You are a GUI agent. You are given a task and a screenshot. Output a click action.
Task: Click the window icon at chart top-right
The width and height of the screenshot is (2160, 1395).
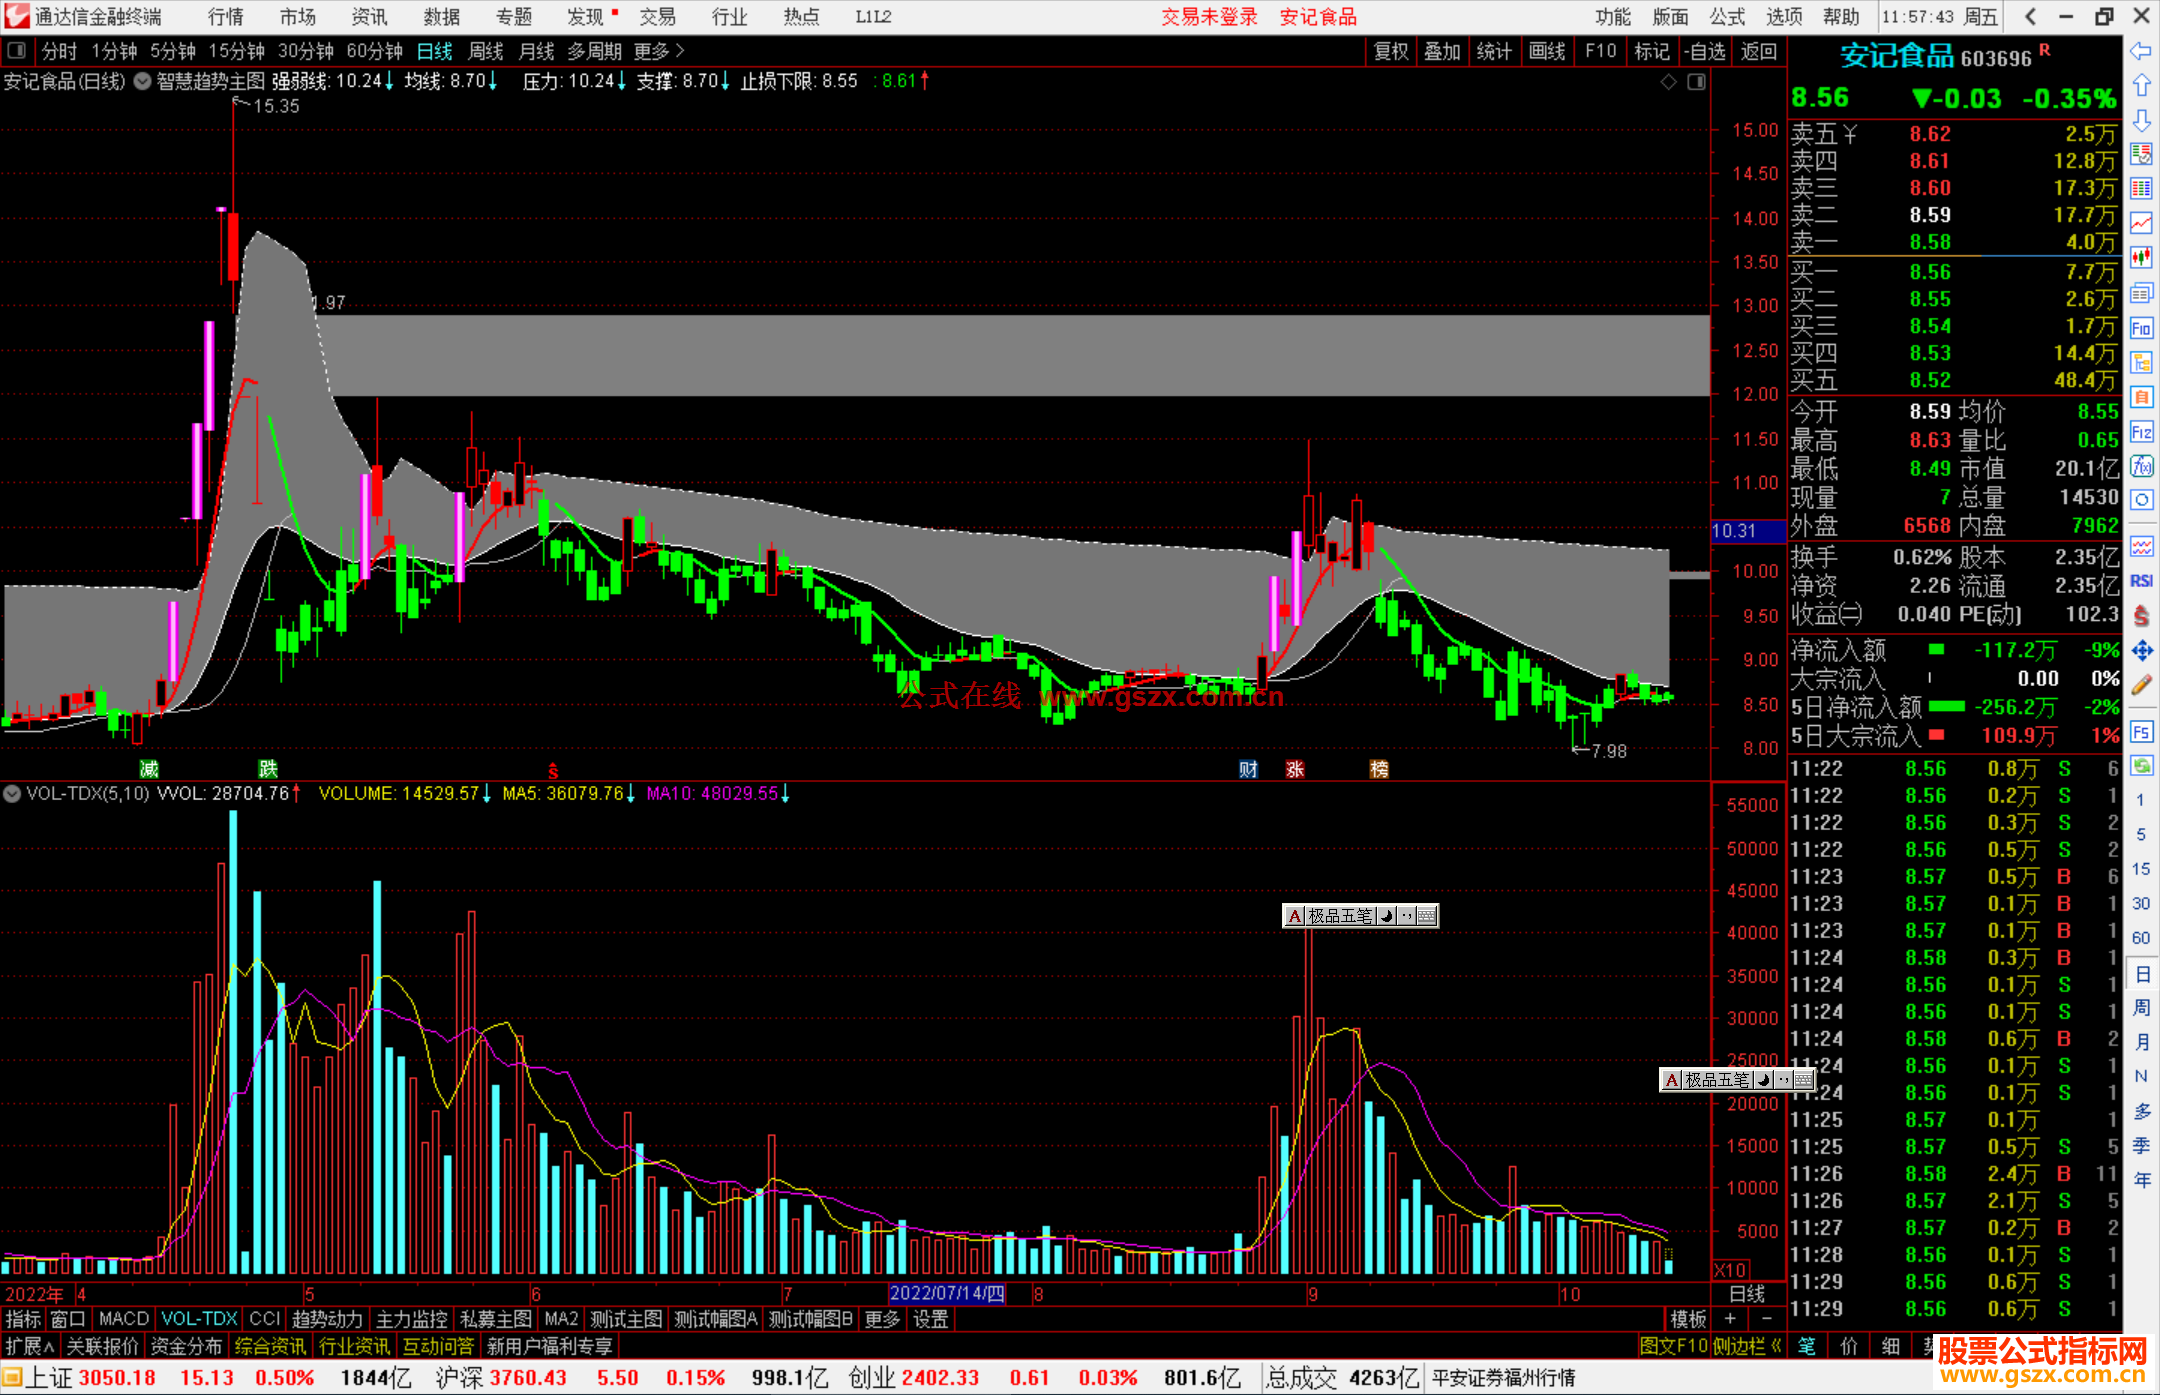pos(1696,82)
